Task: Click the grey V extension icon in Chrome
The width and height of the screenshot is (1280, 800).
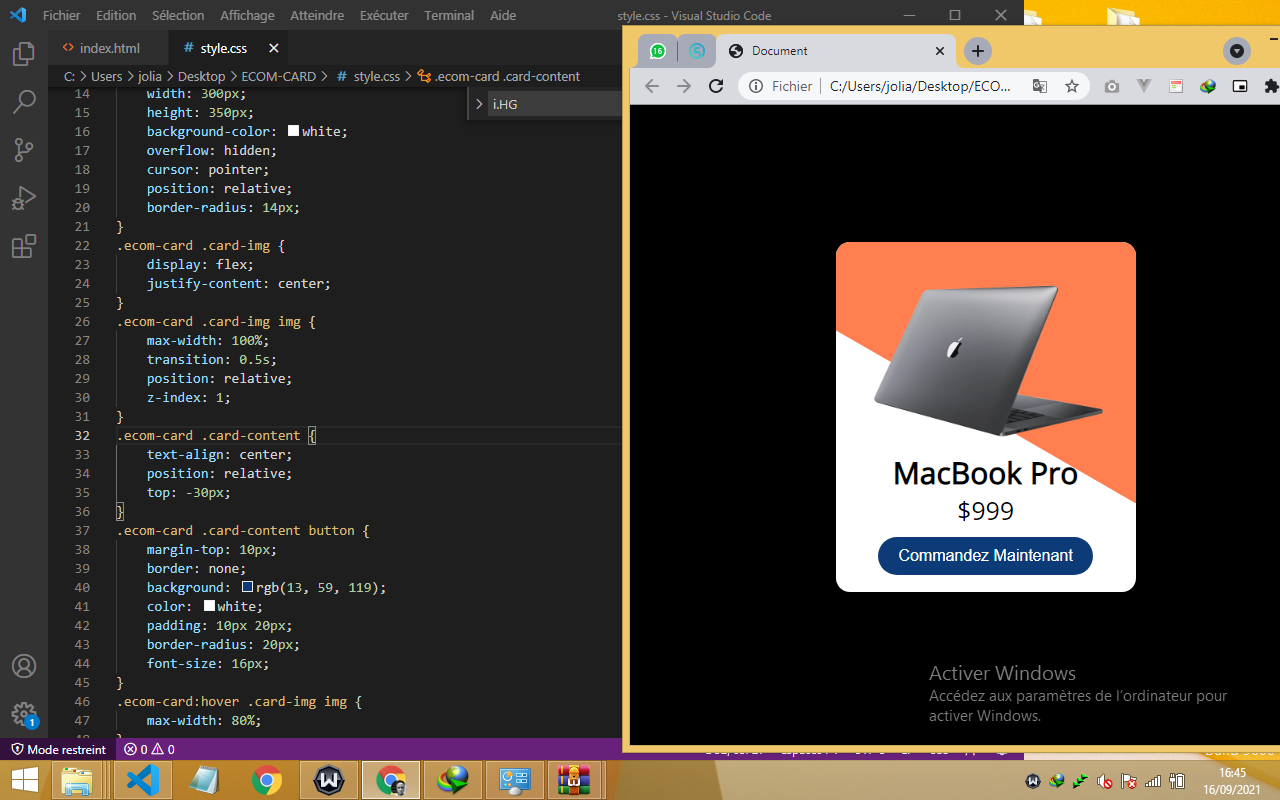Action: [1144, 86]
